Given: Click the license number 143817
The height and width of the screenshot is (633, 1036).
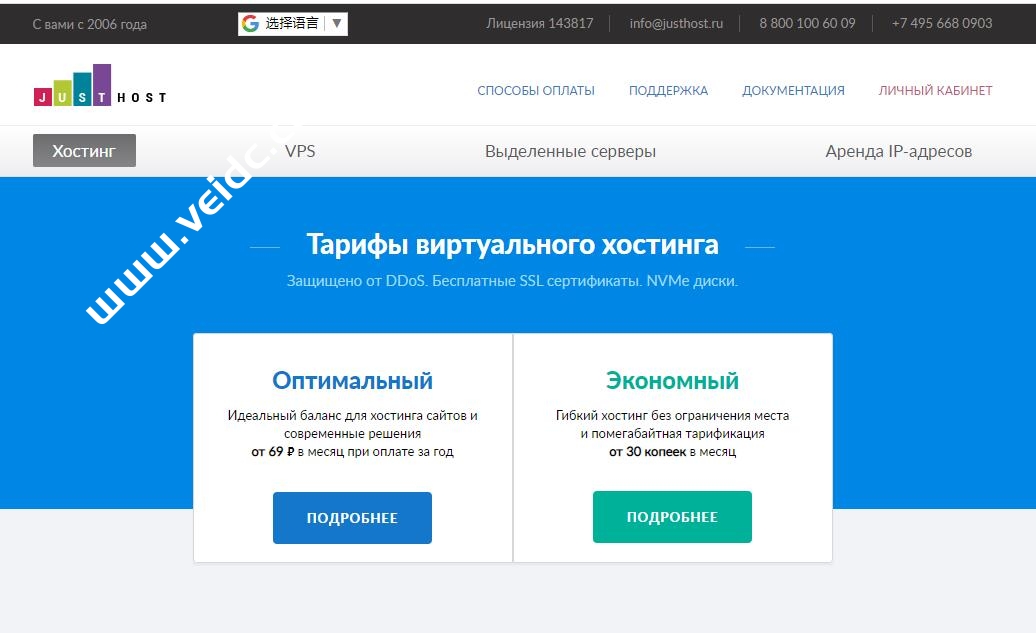Looking at the screenshot, I should pos(540,23).
